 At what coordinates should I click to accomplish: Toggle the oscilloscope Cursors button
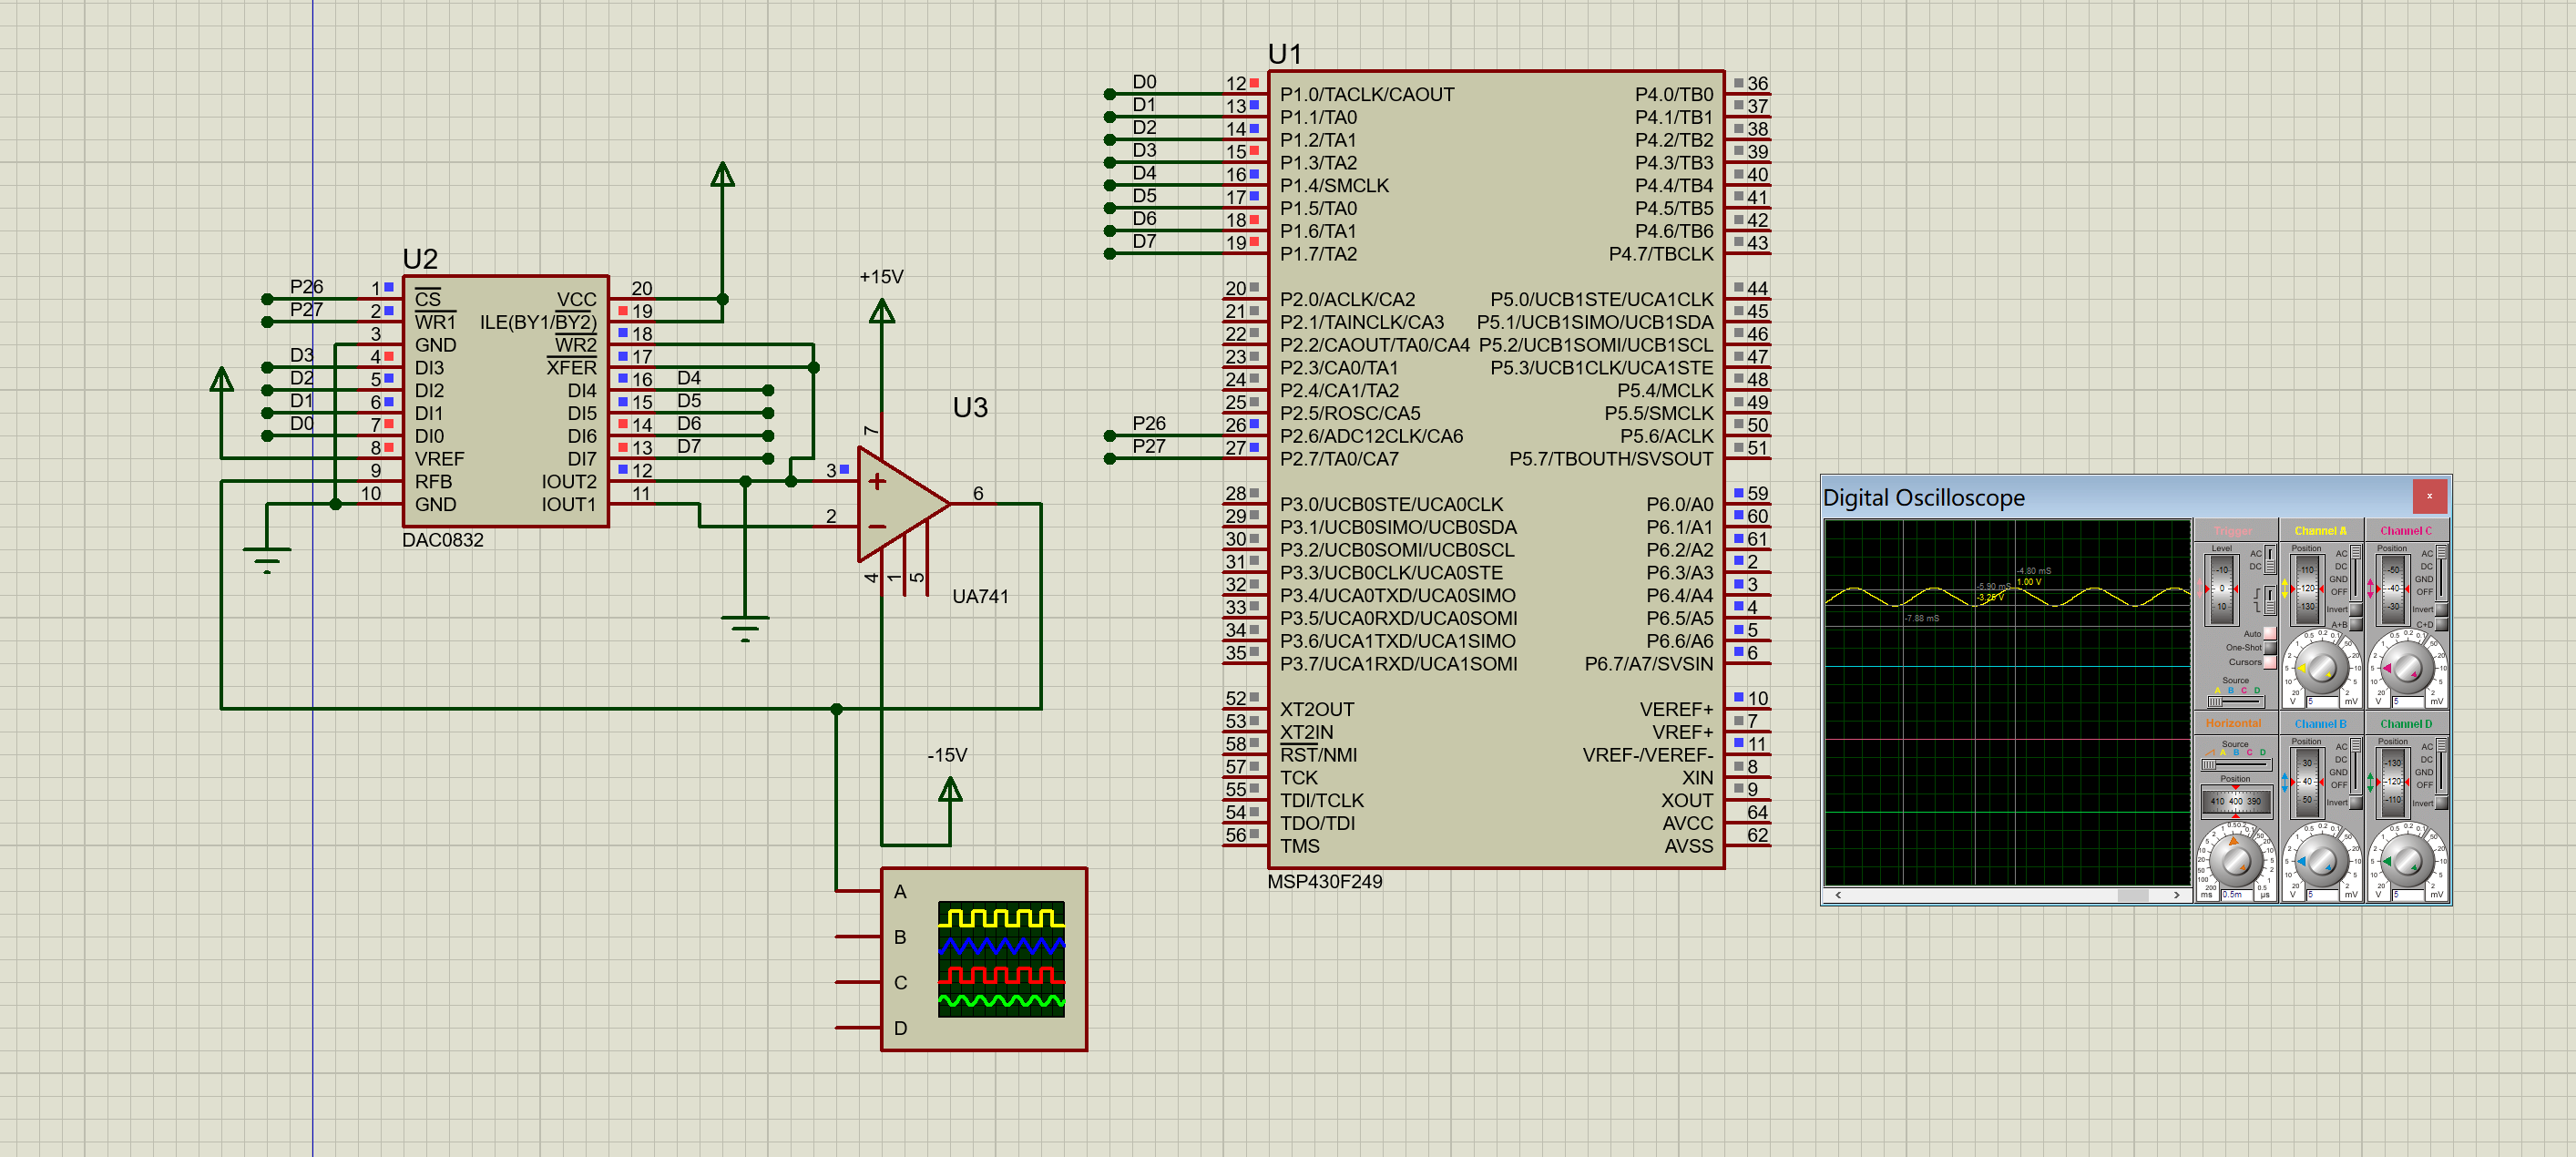(x=2269, y=662)
